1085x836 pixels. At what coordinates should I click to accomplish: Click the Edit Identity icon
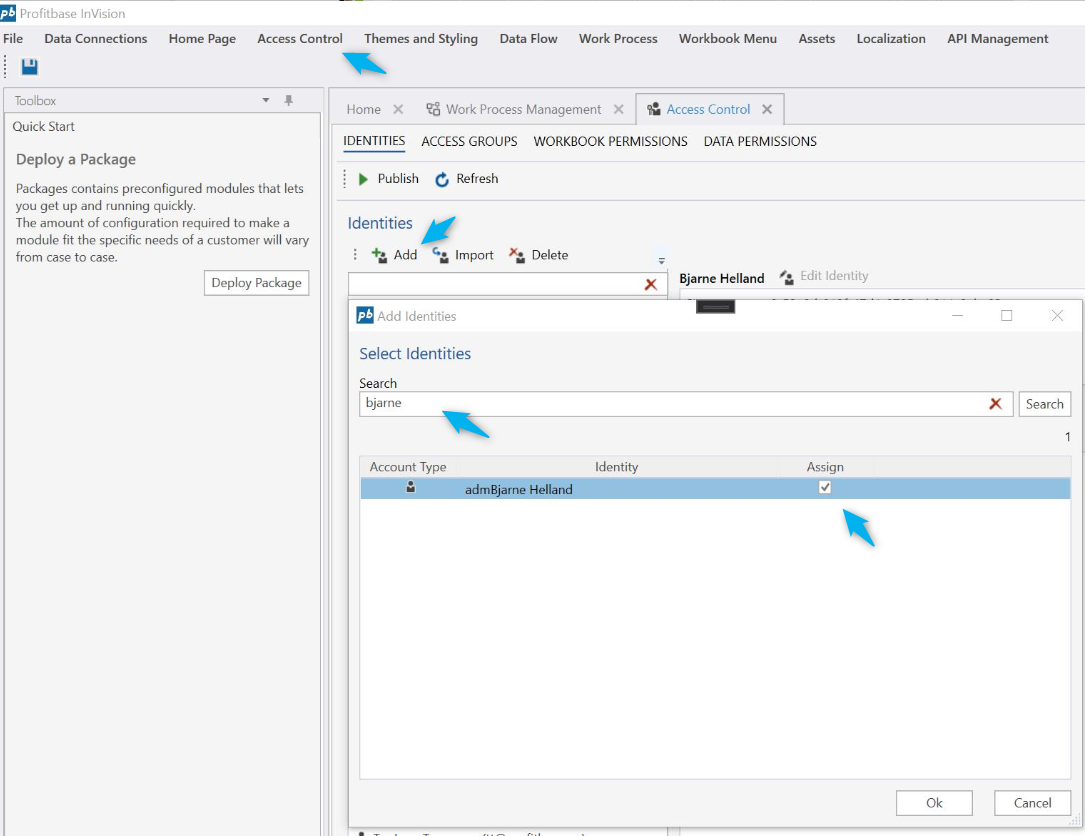(x=786, y=277)
